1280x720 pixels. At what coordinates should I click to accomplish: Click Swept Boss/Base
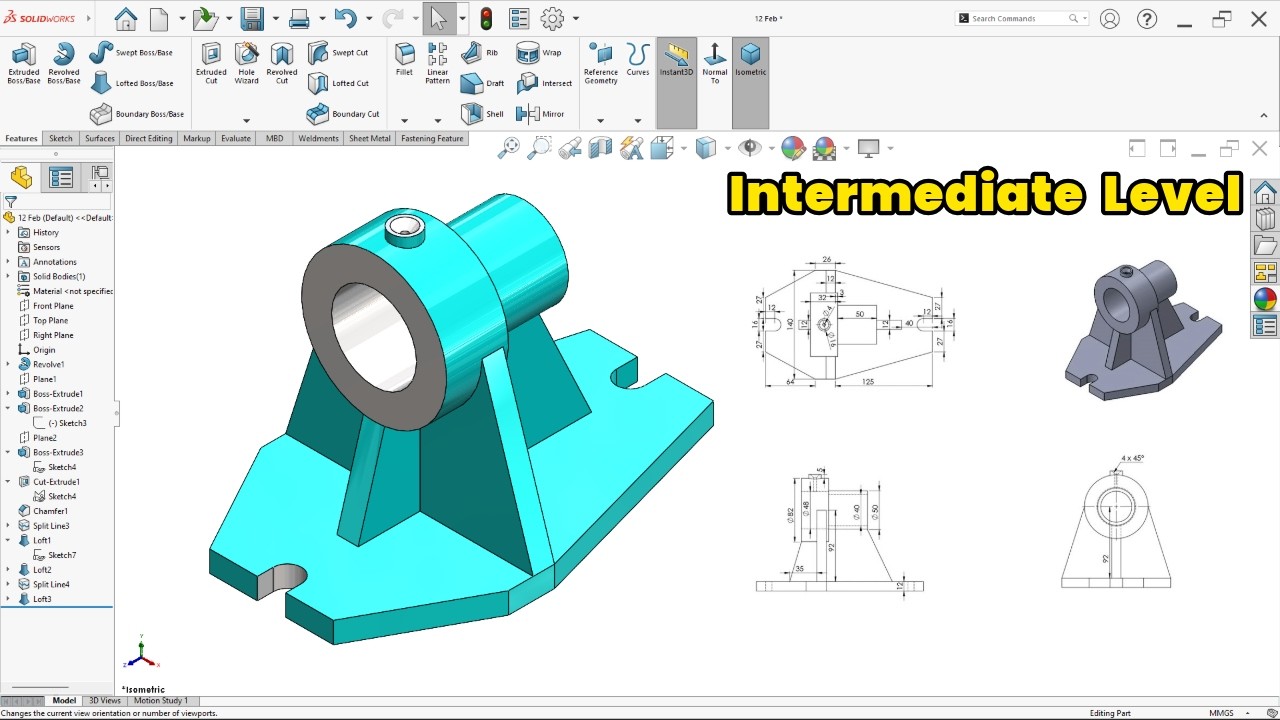[x=131, y=52]
